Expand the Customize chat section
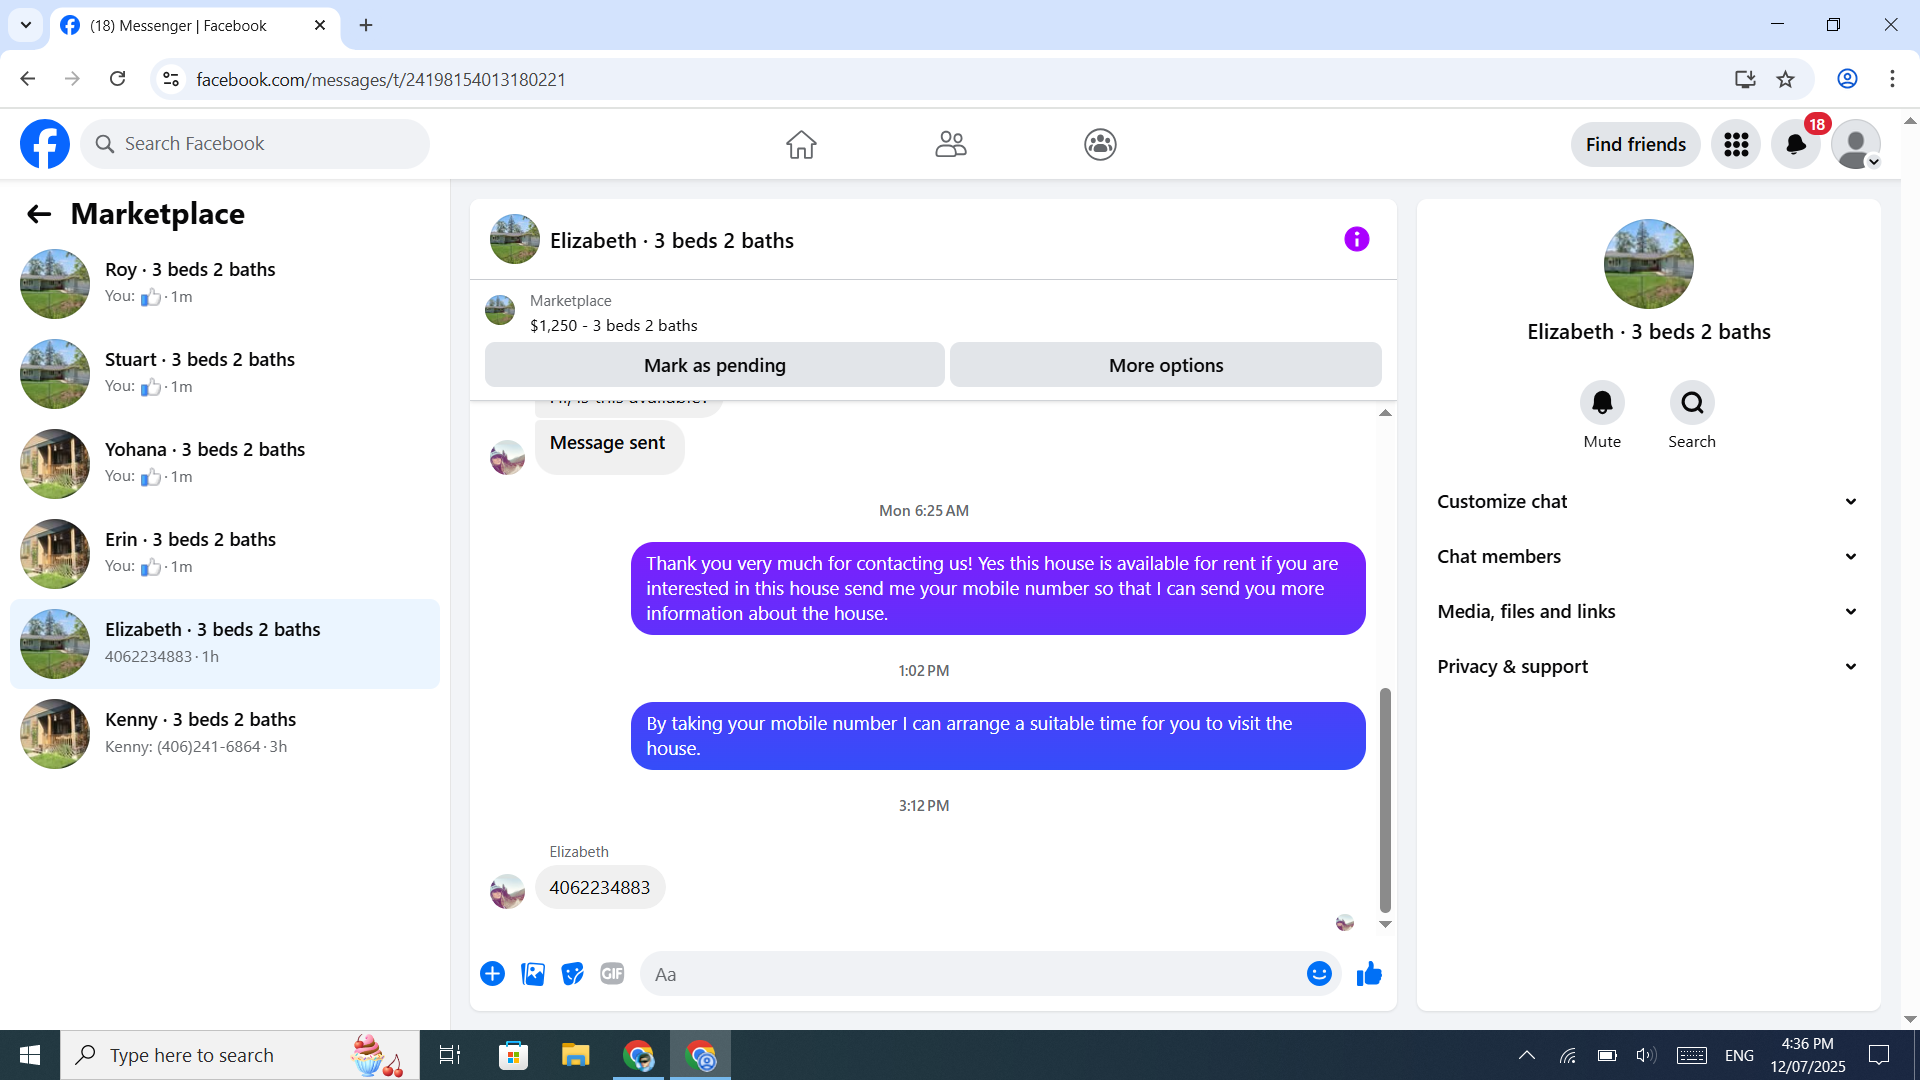 [x=1648, y=502]
